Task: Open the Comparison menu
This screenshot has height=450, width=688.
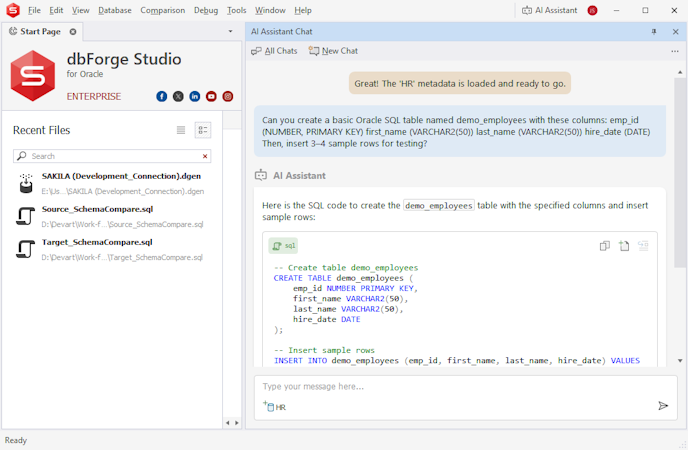Action: point(162,10)
